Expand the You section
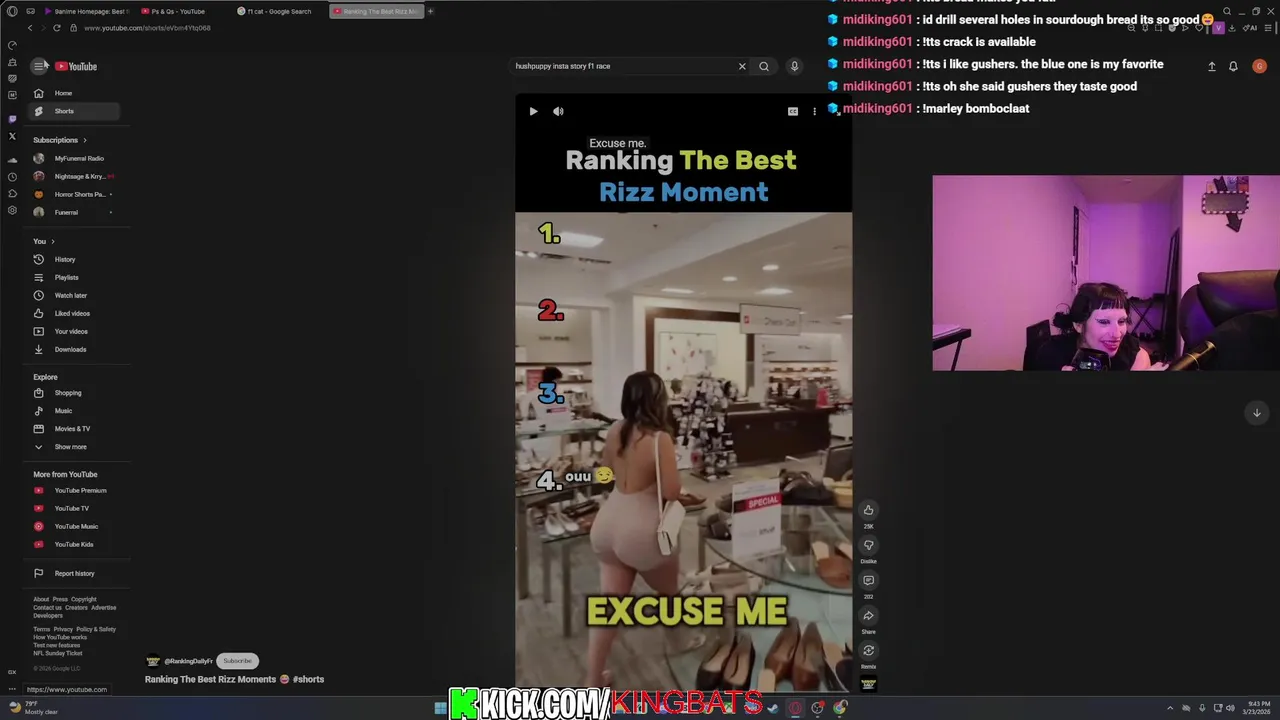The image size is (1280, 720). (44, 241)
